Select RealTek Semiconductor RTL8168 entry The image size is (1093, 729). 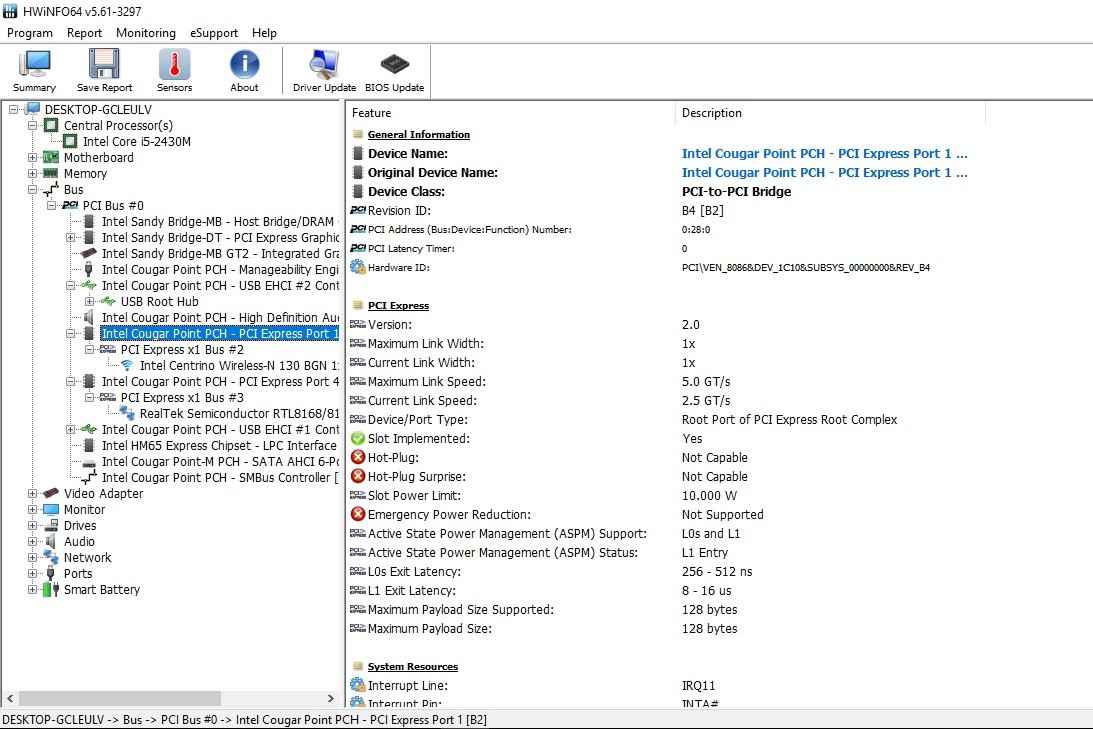pyautogui.click(x=239, y=414)
